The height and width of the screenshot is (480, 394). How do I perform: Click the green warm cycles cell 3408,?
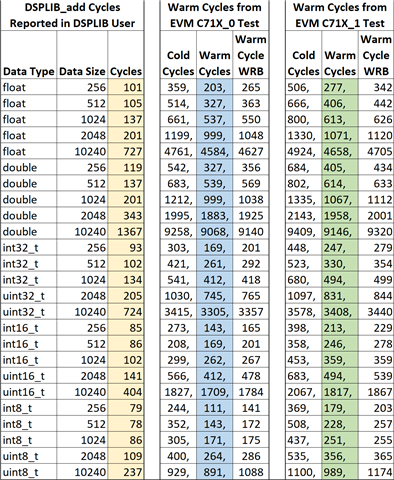pos(340,312)
